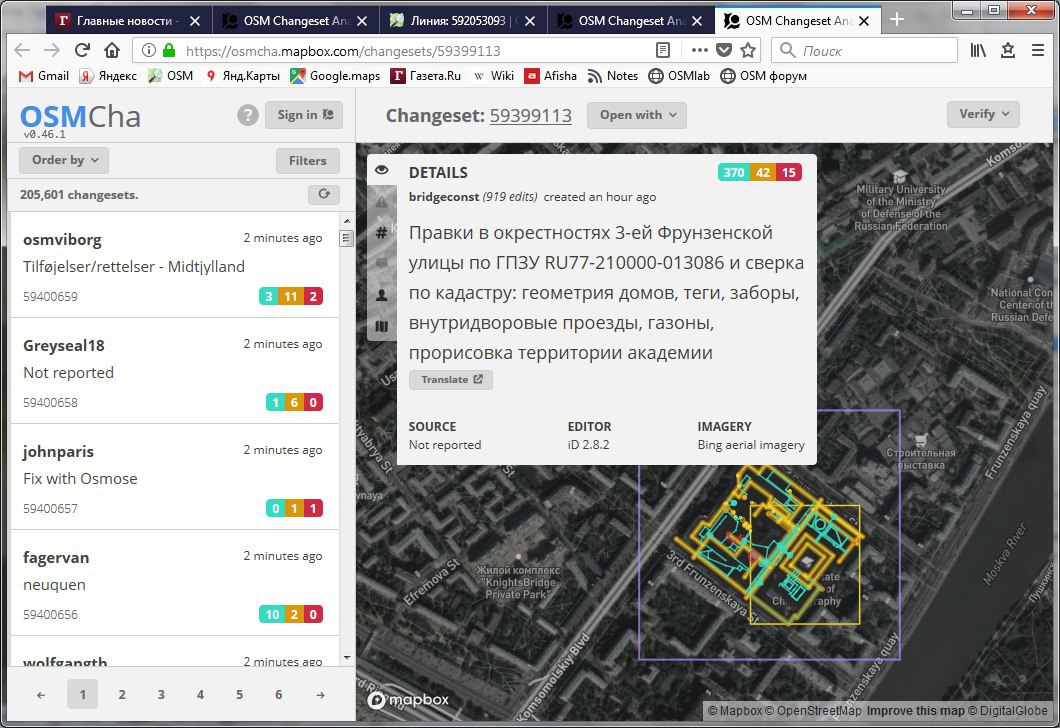Open changeset 59399113 link
This screenshot has width=1060, height=728.
tap(531, 116)
